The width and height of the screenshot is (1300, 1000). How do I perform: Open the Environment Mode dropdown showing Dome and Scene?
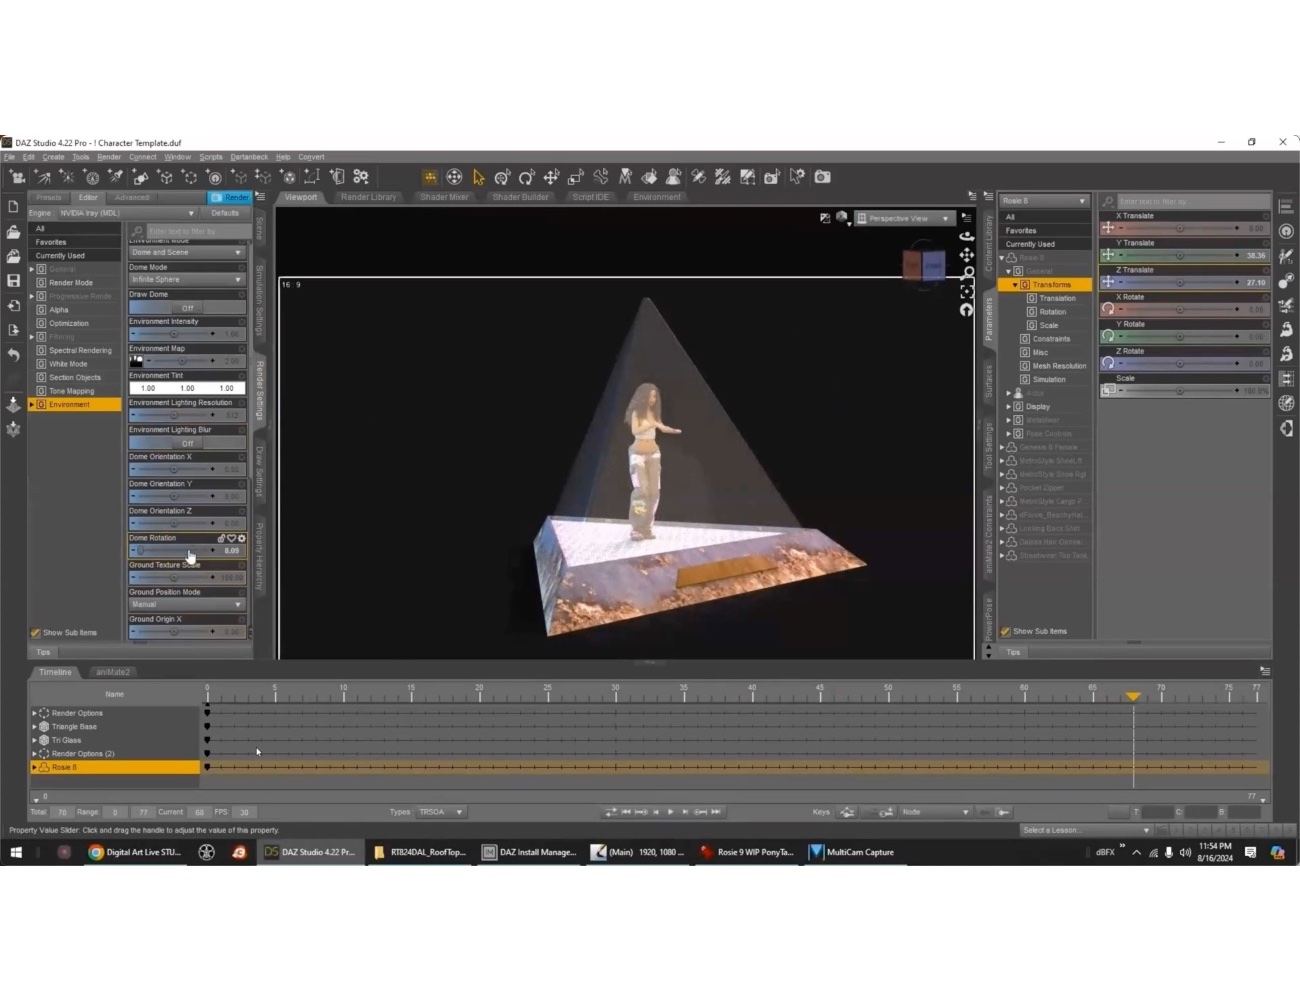coord(187,252)
